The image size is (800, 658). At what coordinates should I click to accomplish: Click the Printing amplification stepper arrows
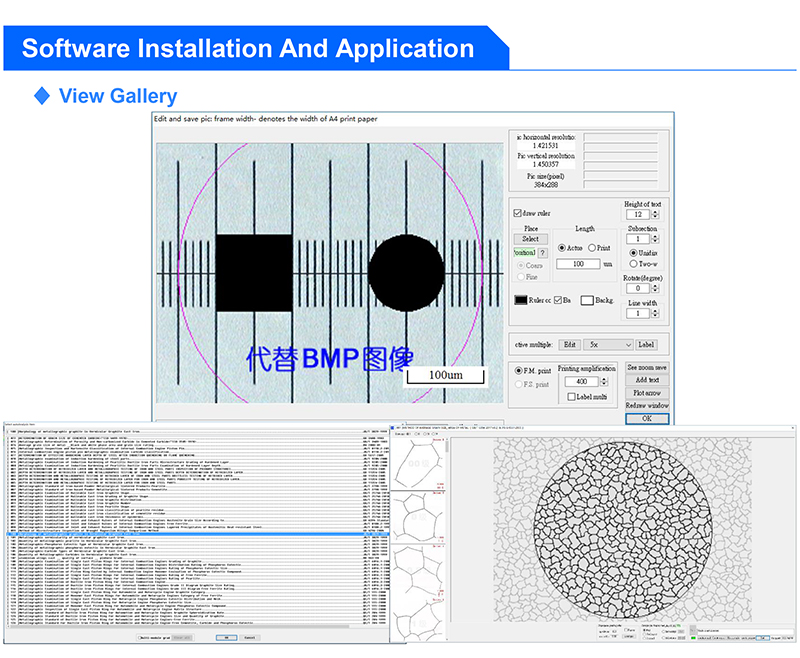pyautogui.click(x=604, y=382)
